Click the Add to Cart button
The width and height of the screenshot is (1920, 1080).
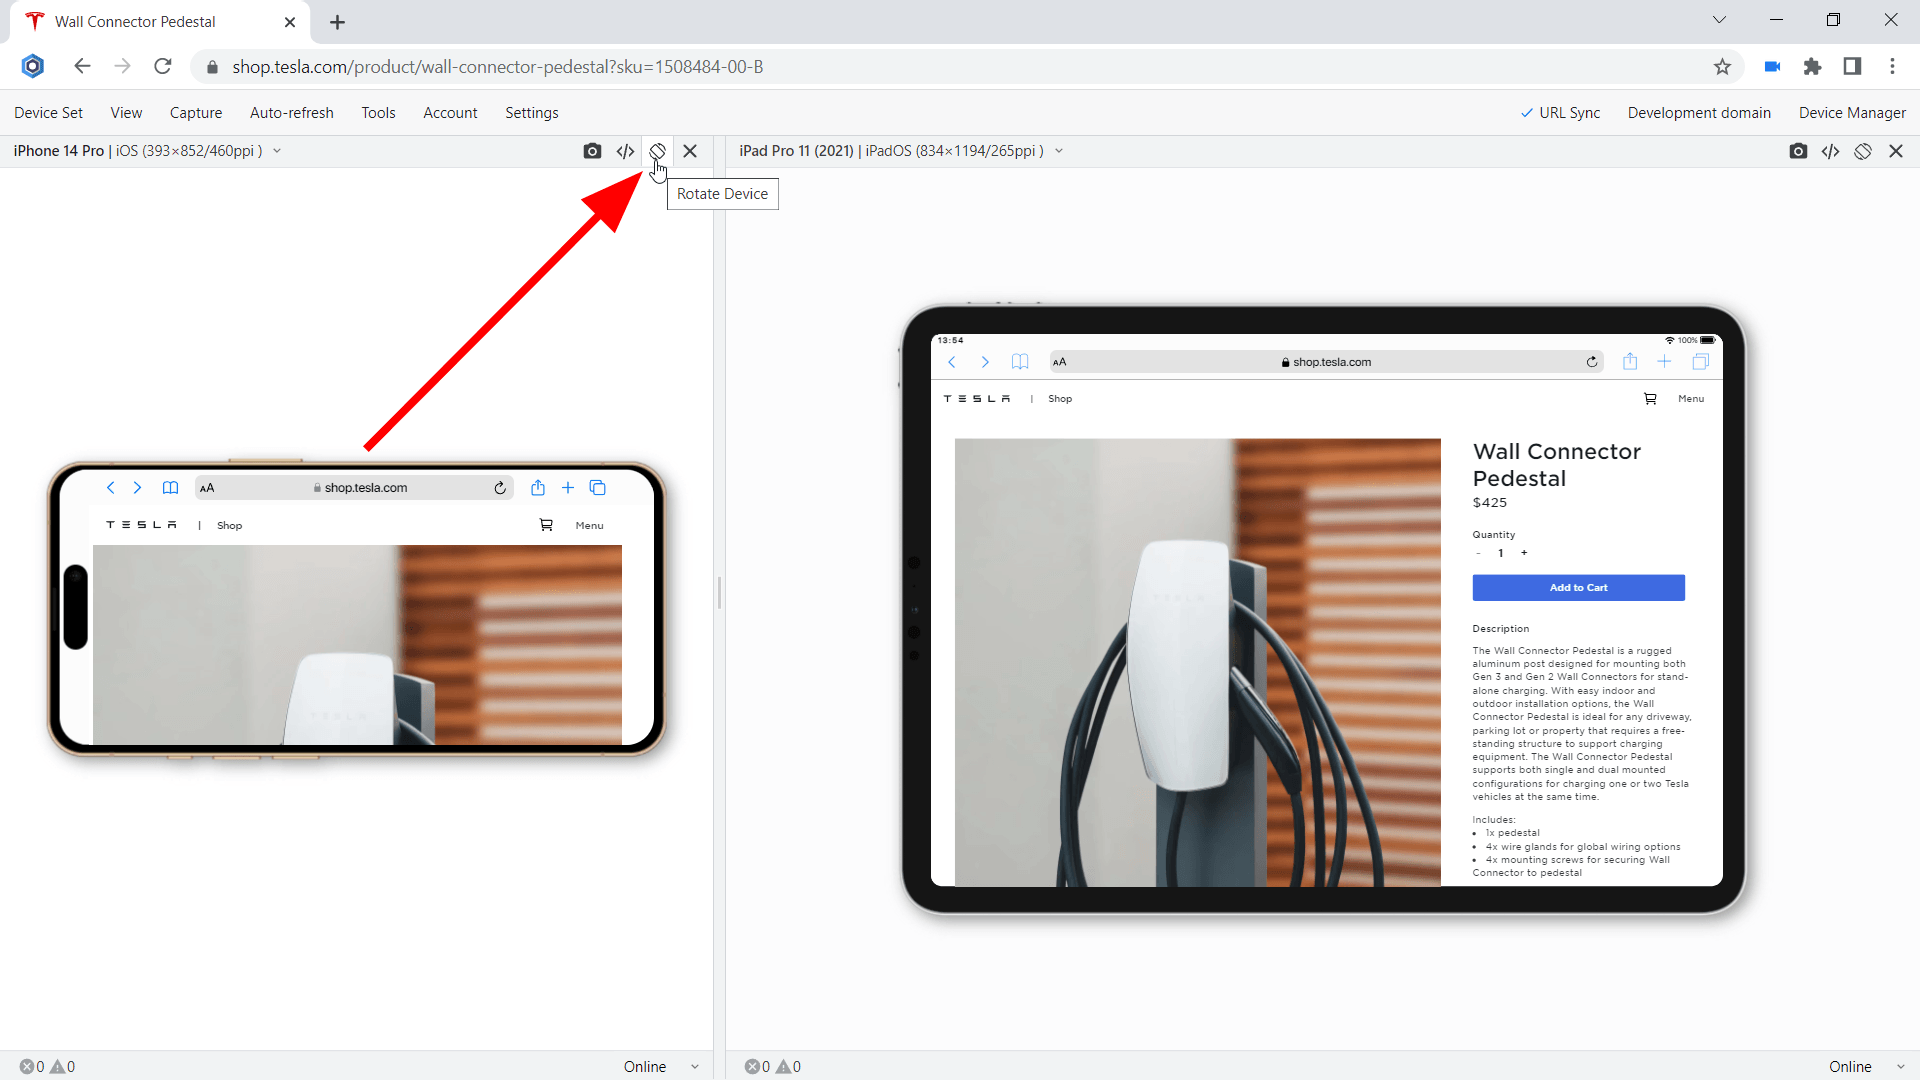point(1578,588)
